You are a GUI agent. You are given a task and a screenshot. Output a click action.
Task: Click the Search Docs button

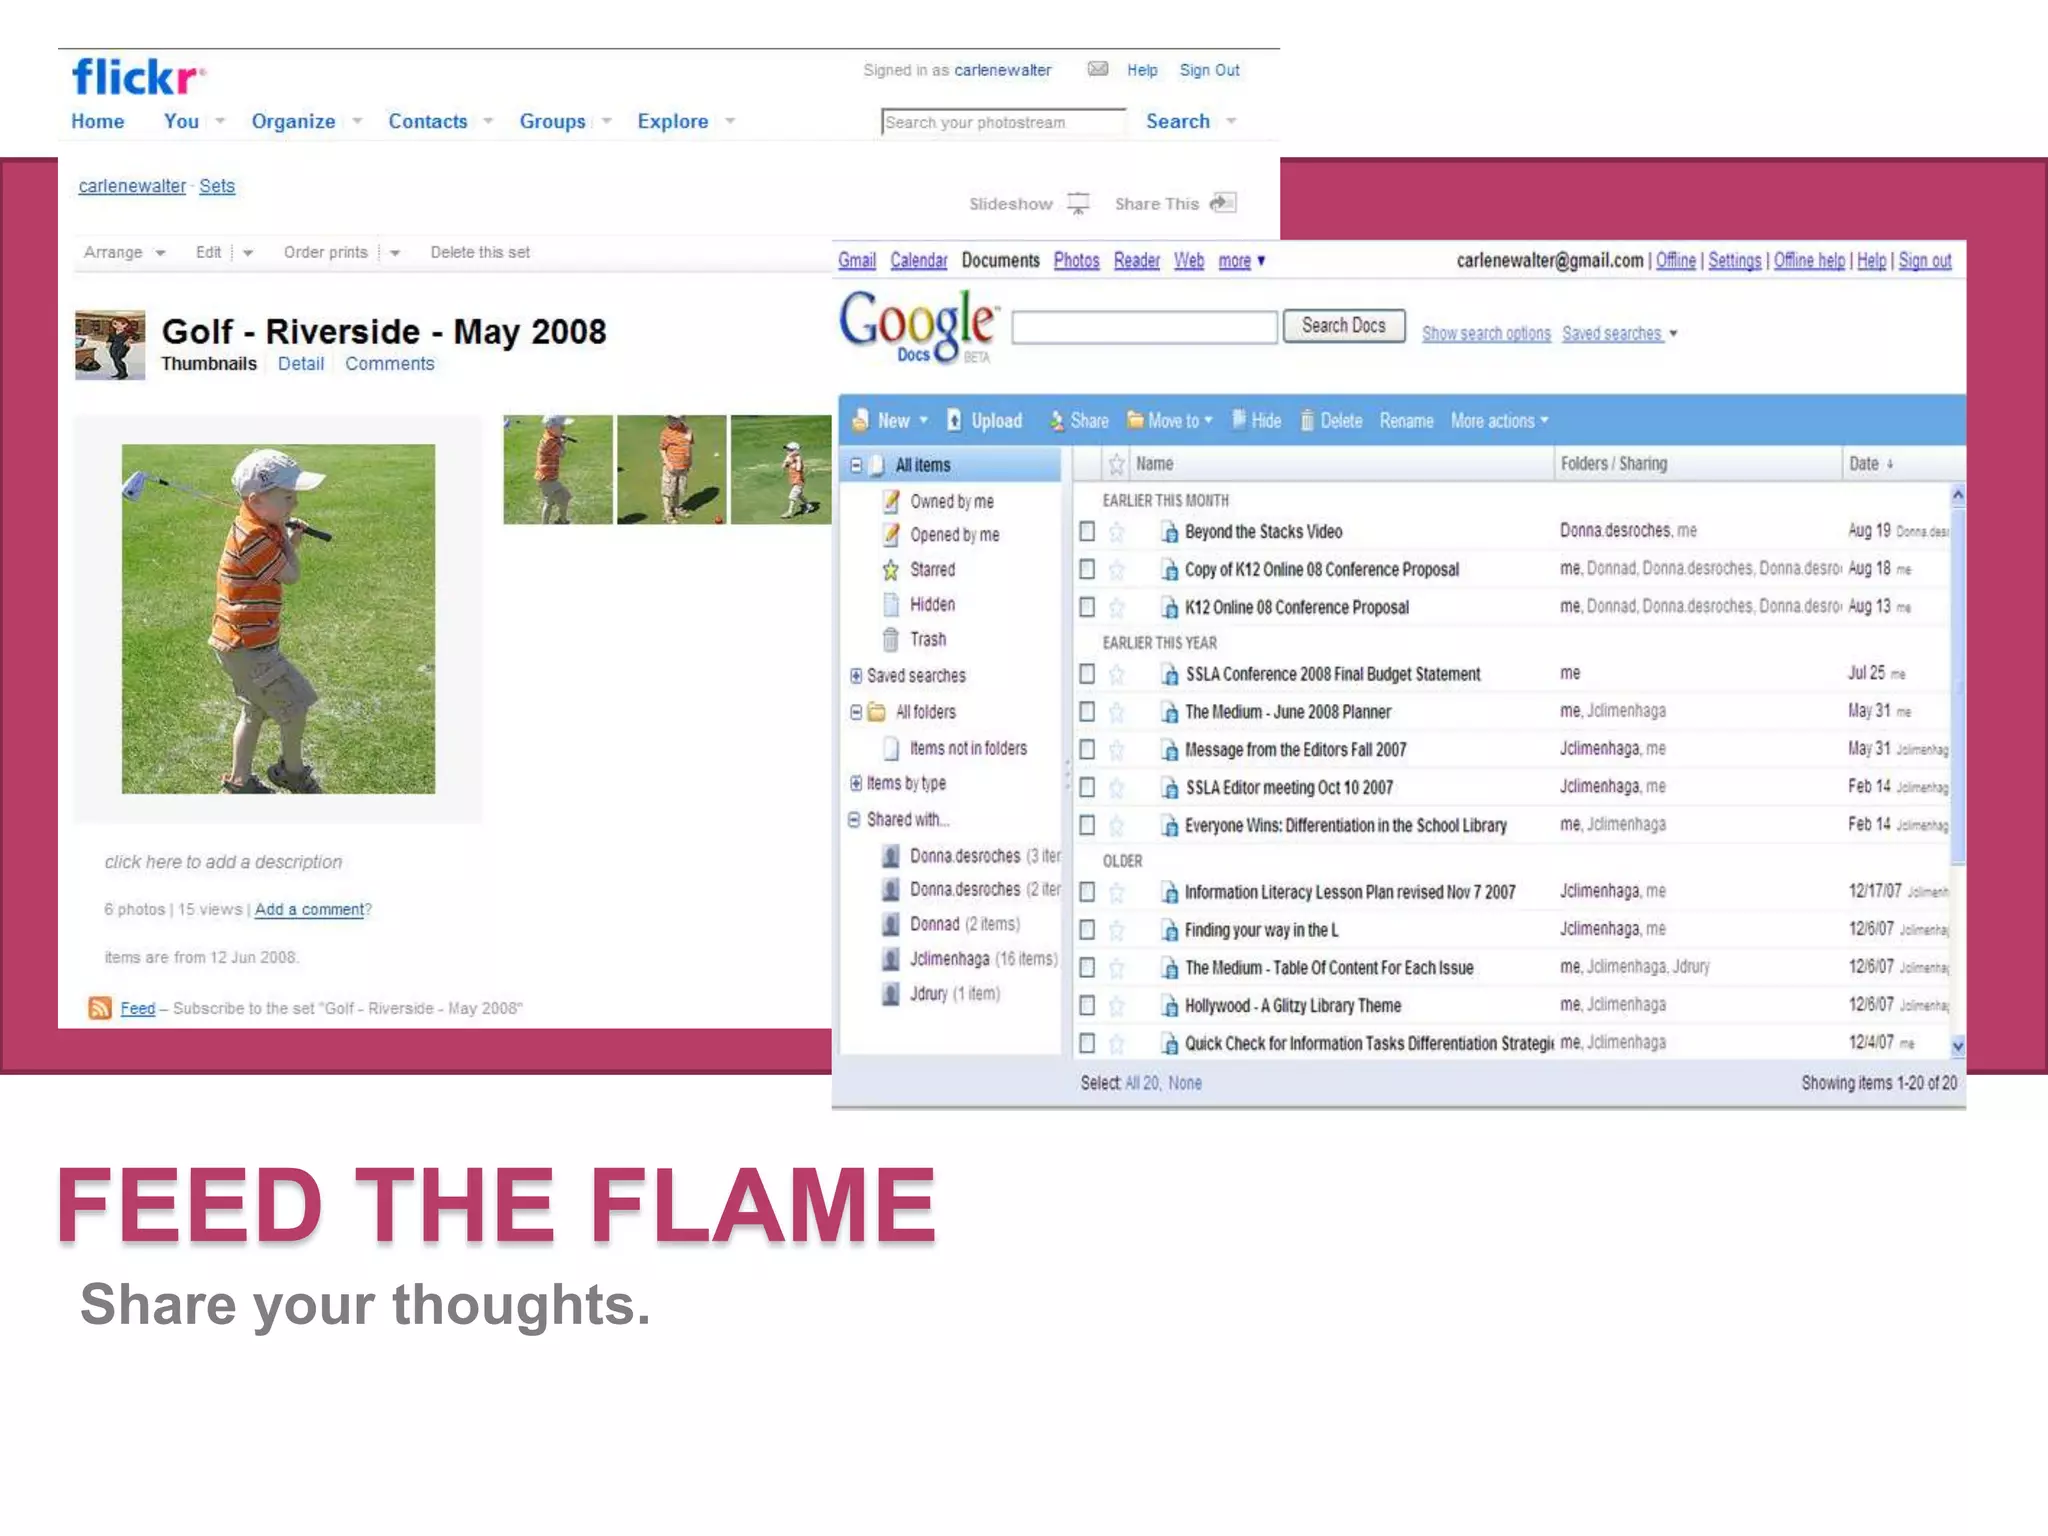(x=1343, y=326)
